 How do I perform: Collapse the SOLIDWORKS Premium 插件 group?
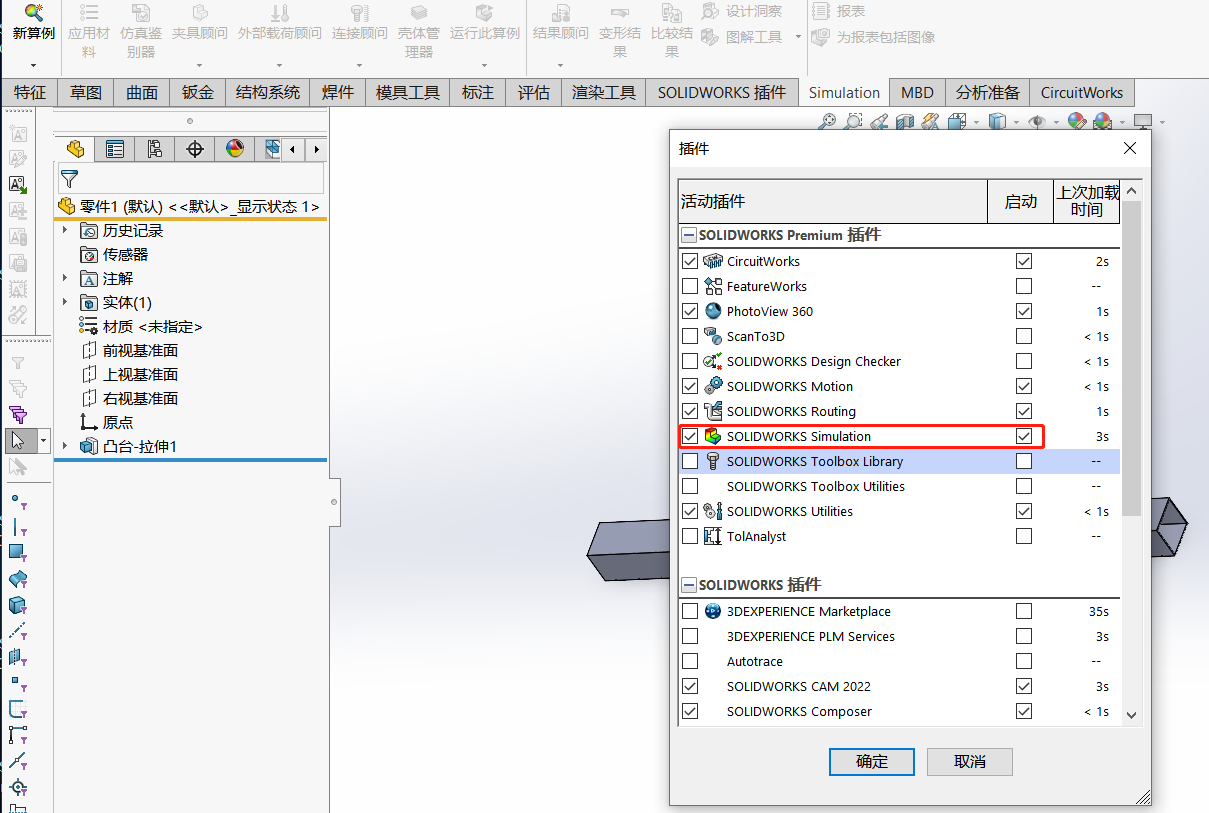pyautogui.click(x=688, y=236)
